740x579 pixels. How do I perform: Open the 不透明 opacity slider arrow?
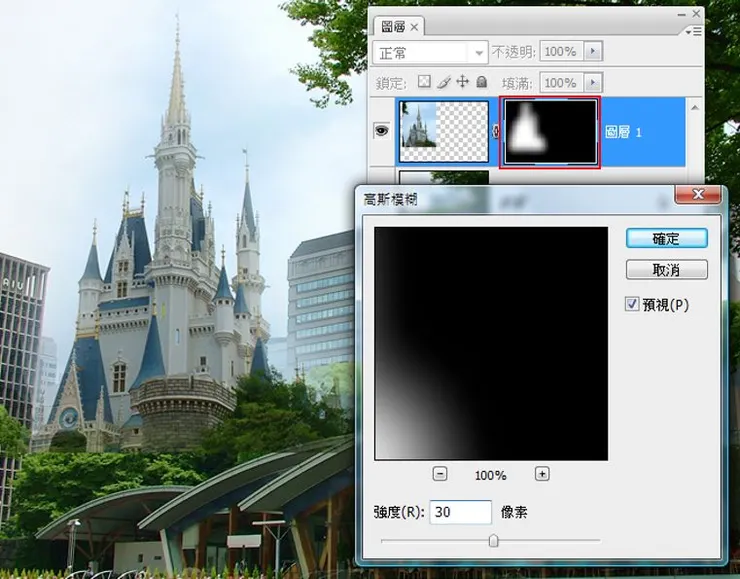593,52
